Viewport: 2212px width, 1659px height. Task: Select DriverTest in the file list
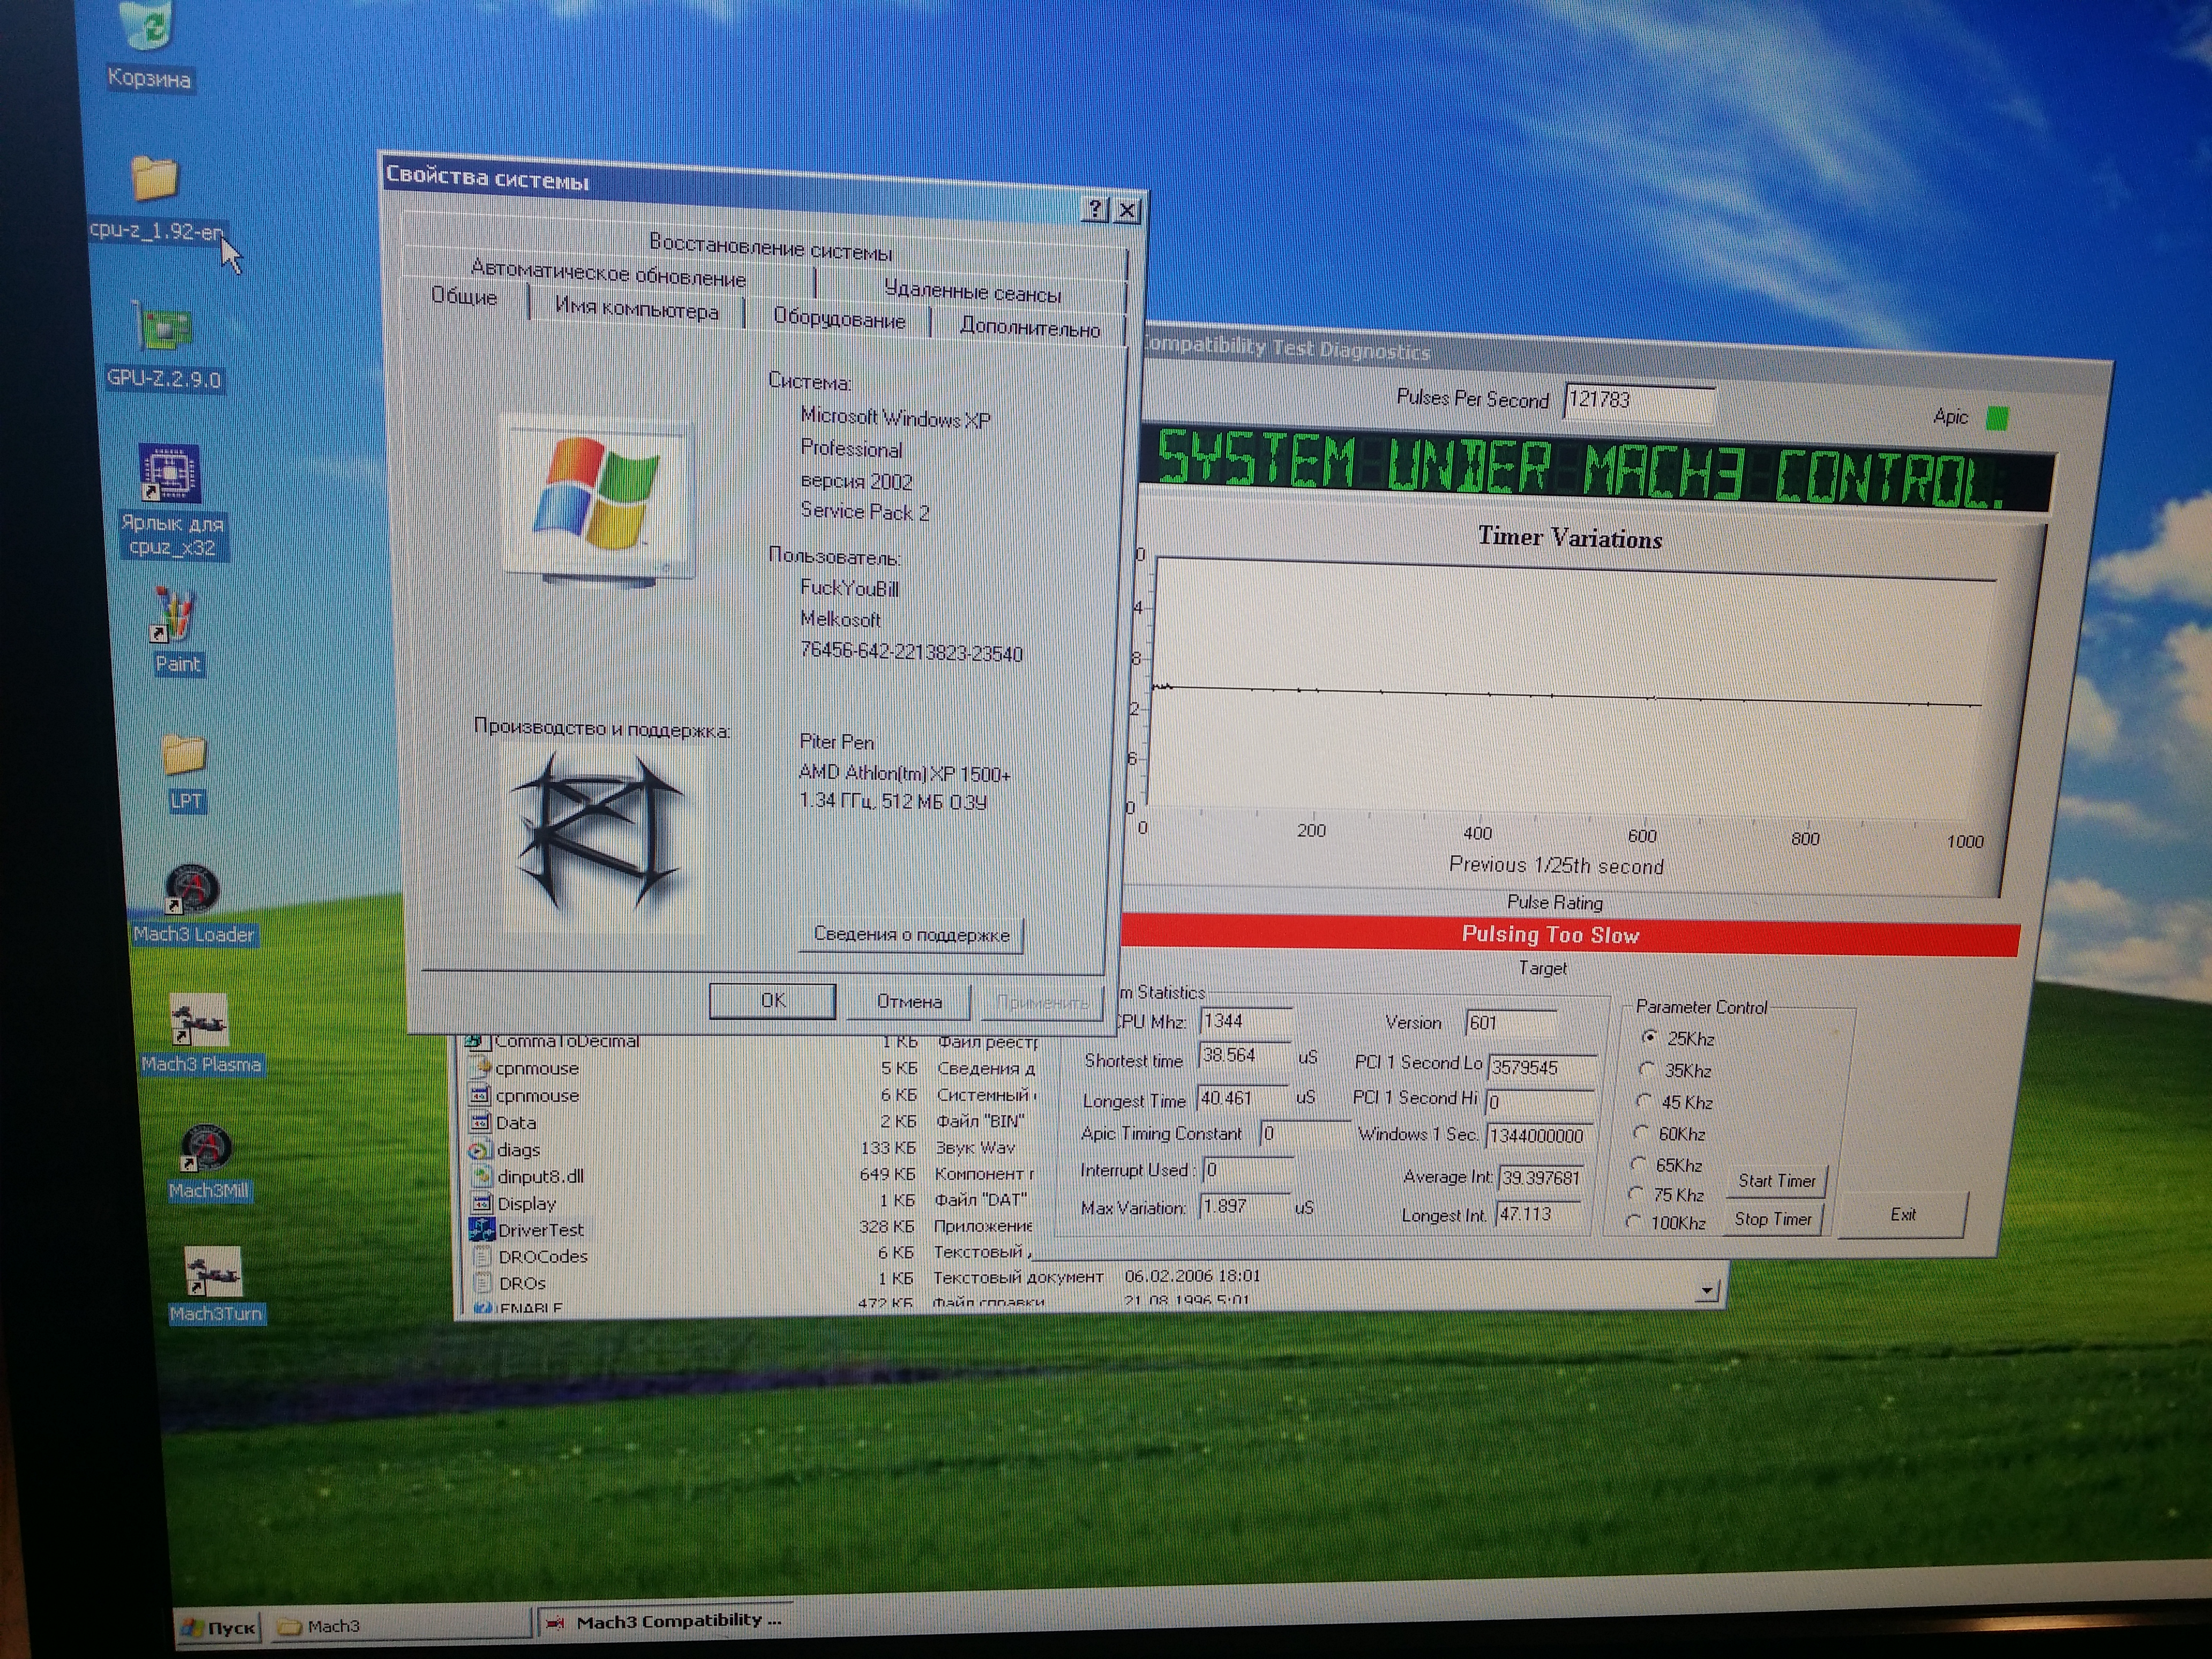540,1230
